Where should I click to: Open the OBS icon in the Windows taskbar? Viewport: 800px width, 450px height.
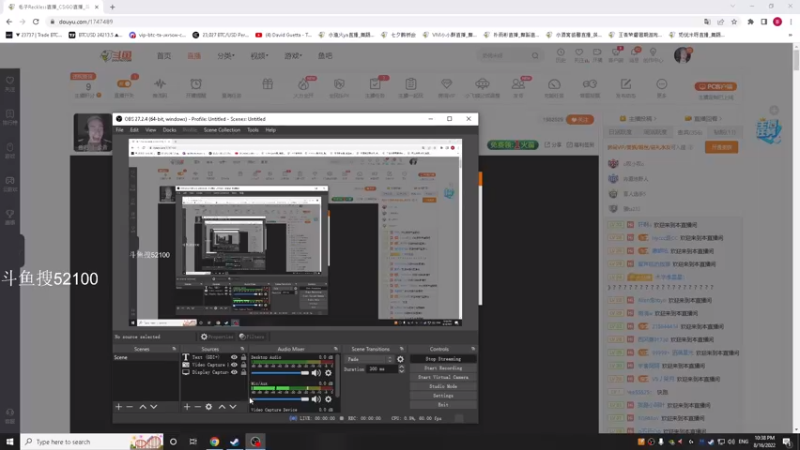[256, 442]
